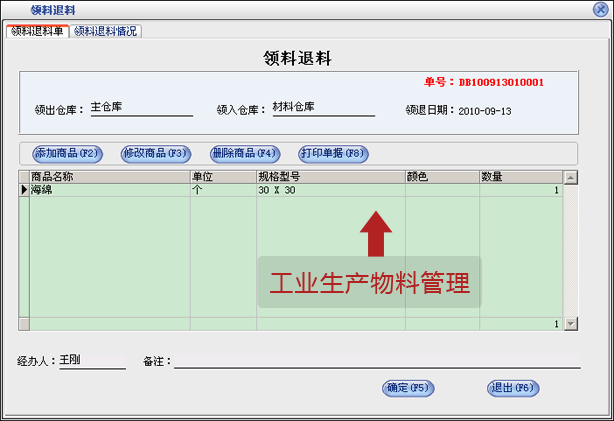This screenshot has width=614, height=421.
Task: Click the 商品名称 column header
Action: coord(108,177)
